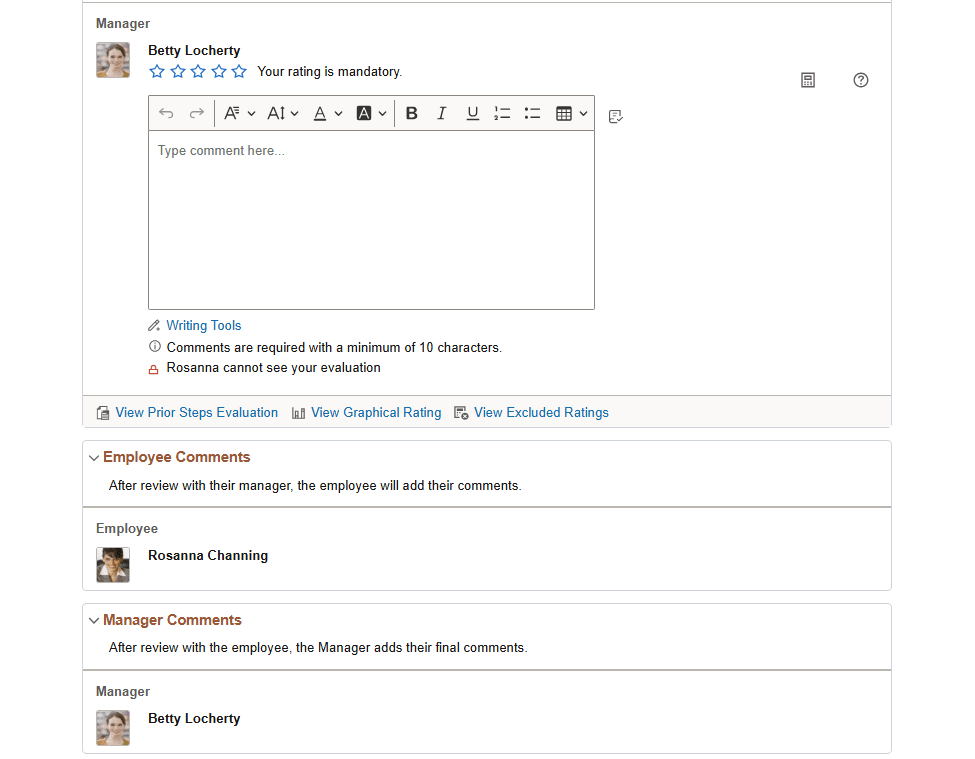This screenshot has height=759, width=975.
Task: Apply italic formatting in the comment editor
Action: (x=442, y=113)
